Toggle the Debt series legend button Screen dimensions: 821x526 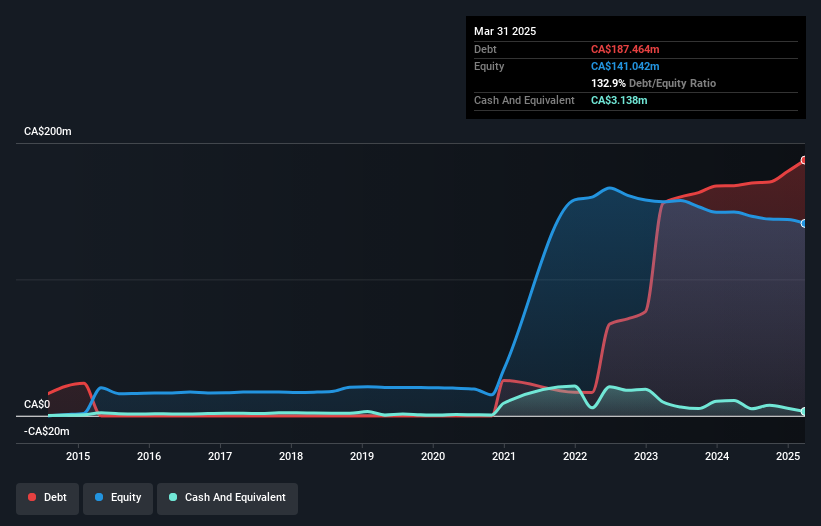click(47, 498)
